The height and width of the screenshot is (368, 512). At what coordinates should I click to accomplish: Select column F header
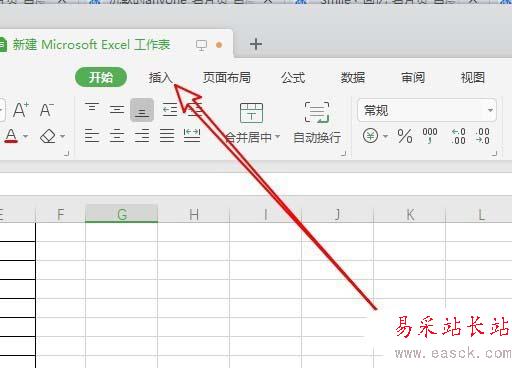point(60,214)
